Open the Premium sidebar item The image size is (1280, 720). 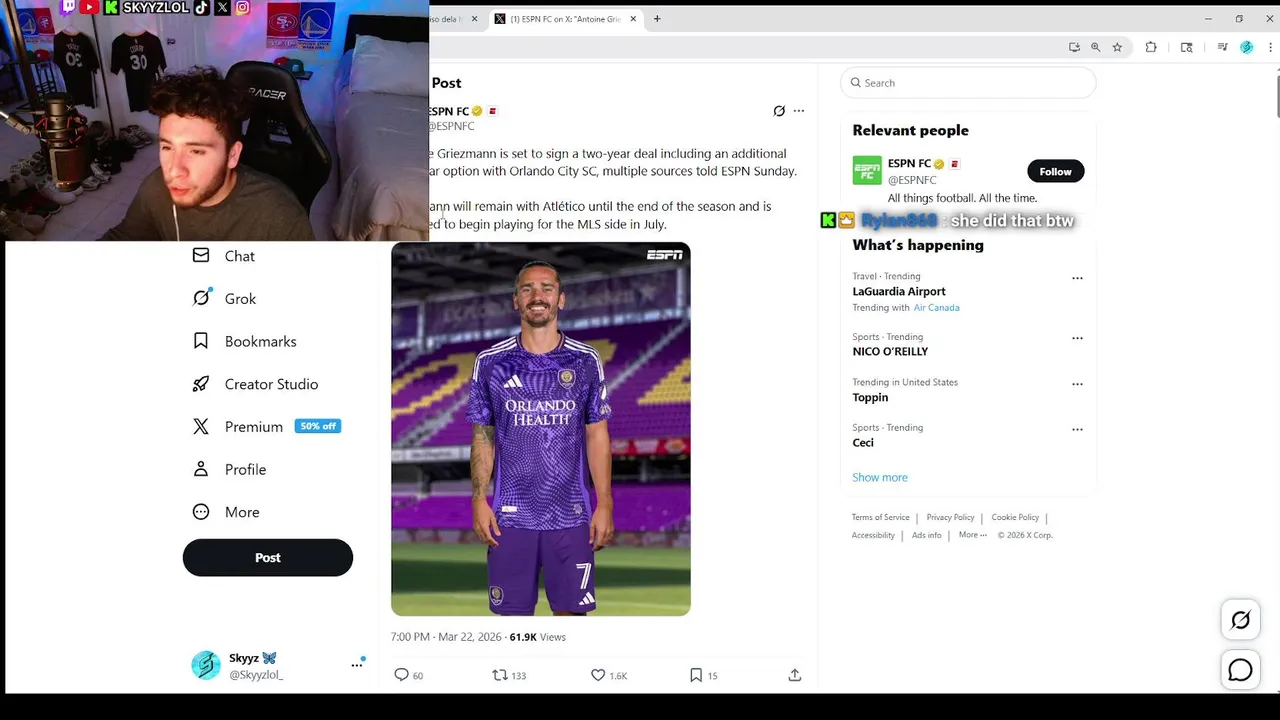pyautogui.click(x=266, y=426)
